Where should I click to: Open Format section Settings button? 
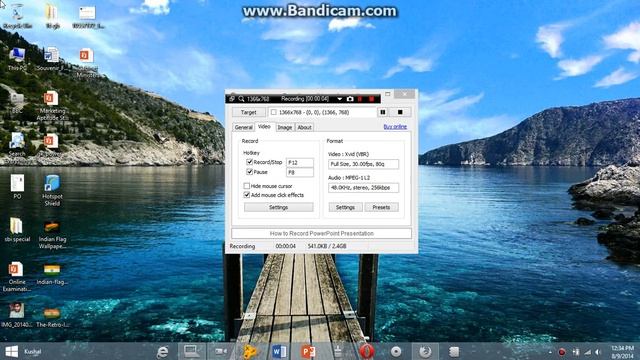(x=345, y=207)
